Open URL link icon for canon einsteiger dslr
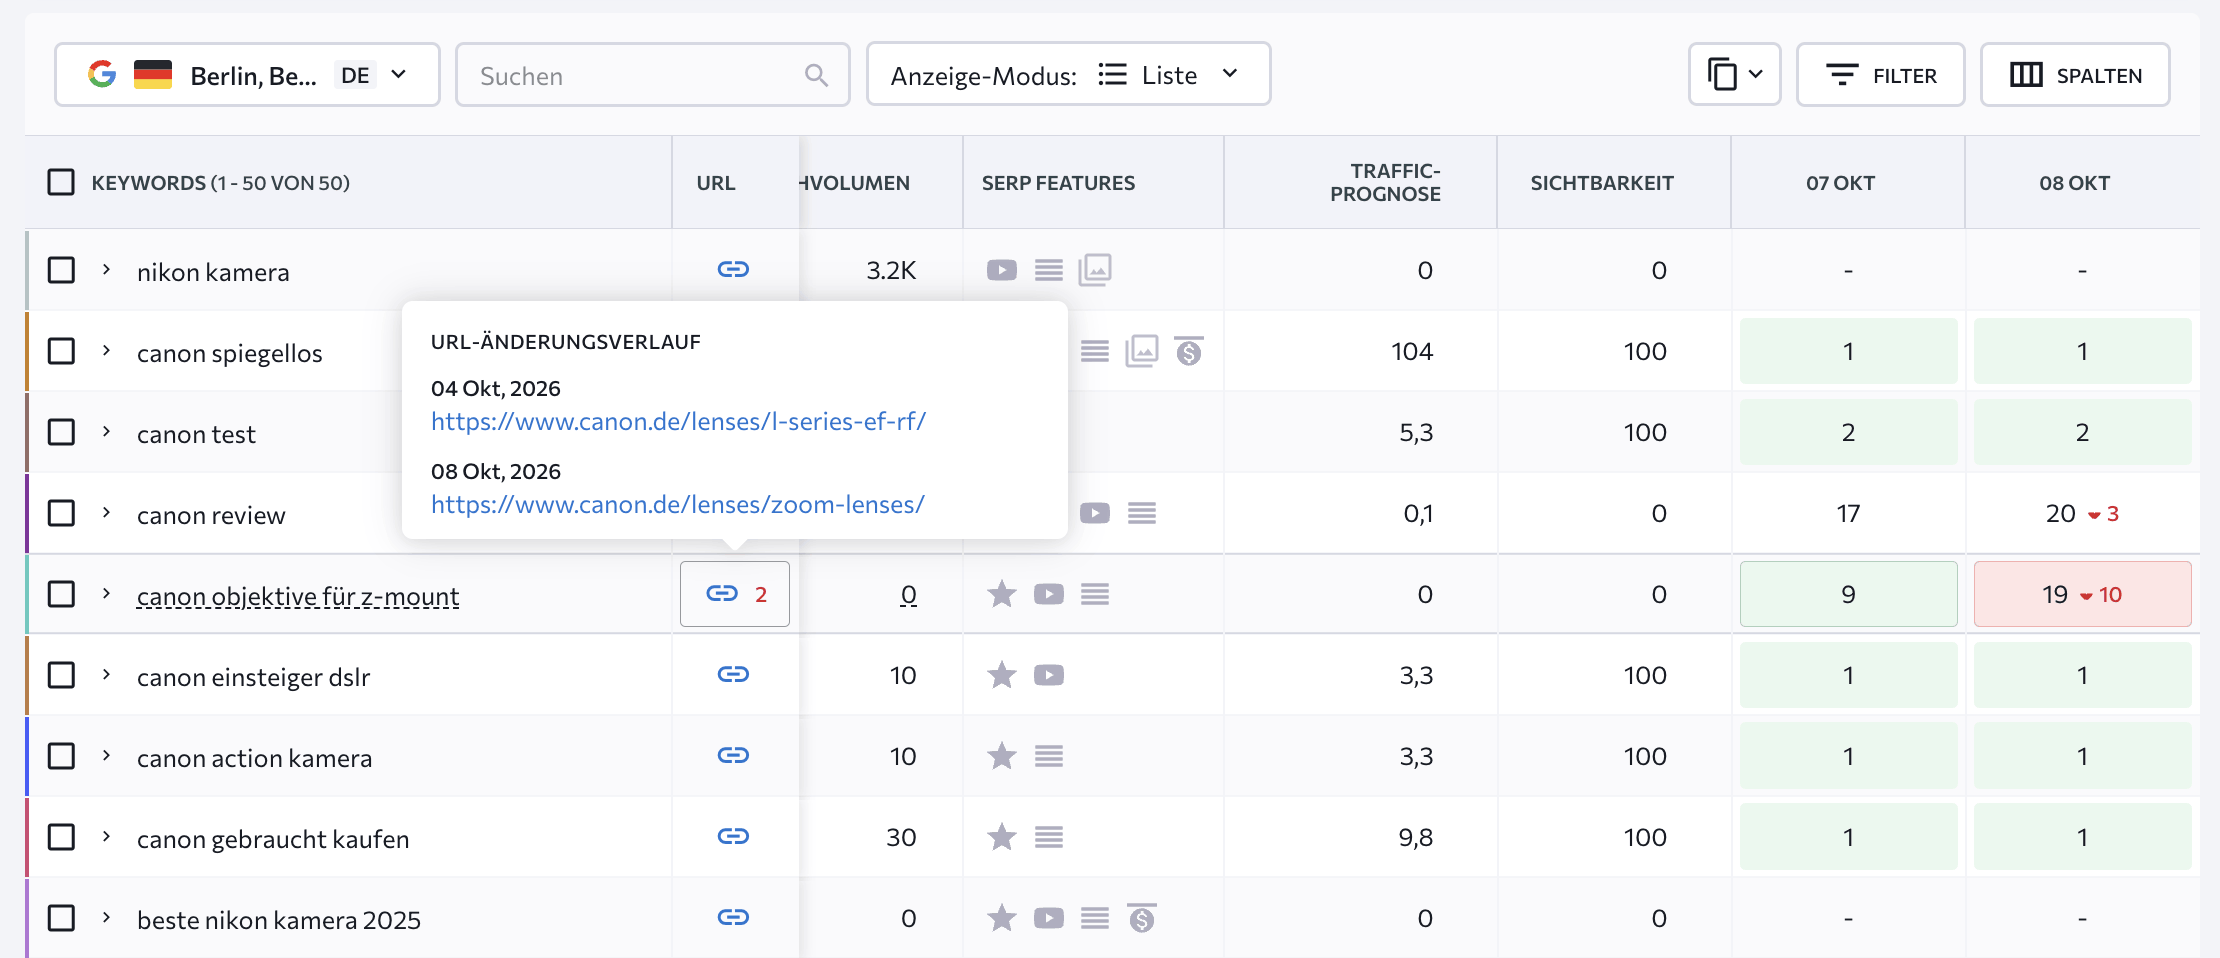 click(733, 675)
